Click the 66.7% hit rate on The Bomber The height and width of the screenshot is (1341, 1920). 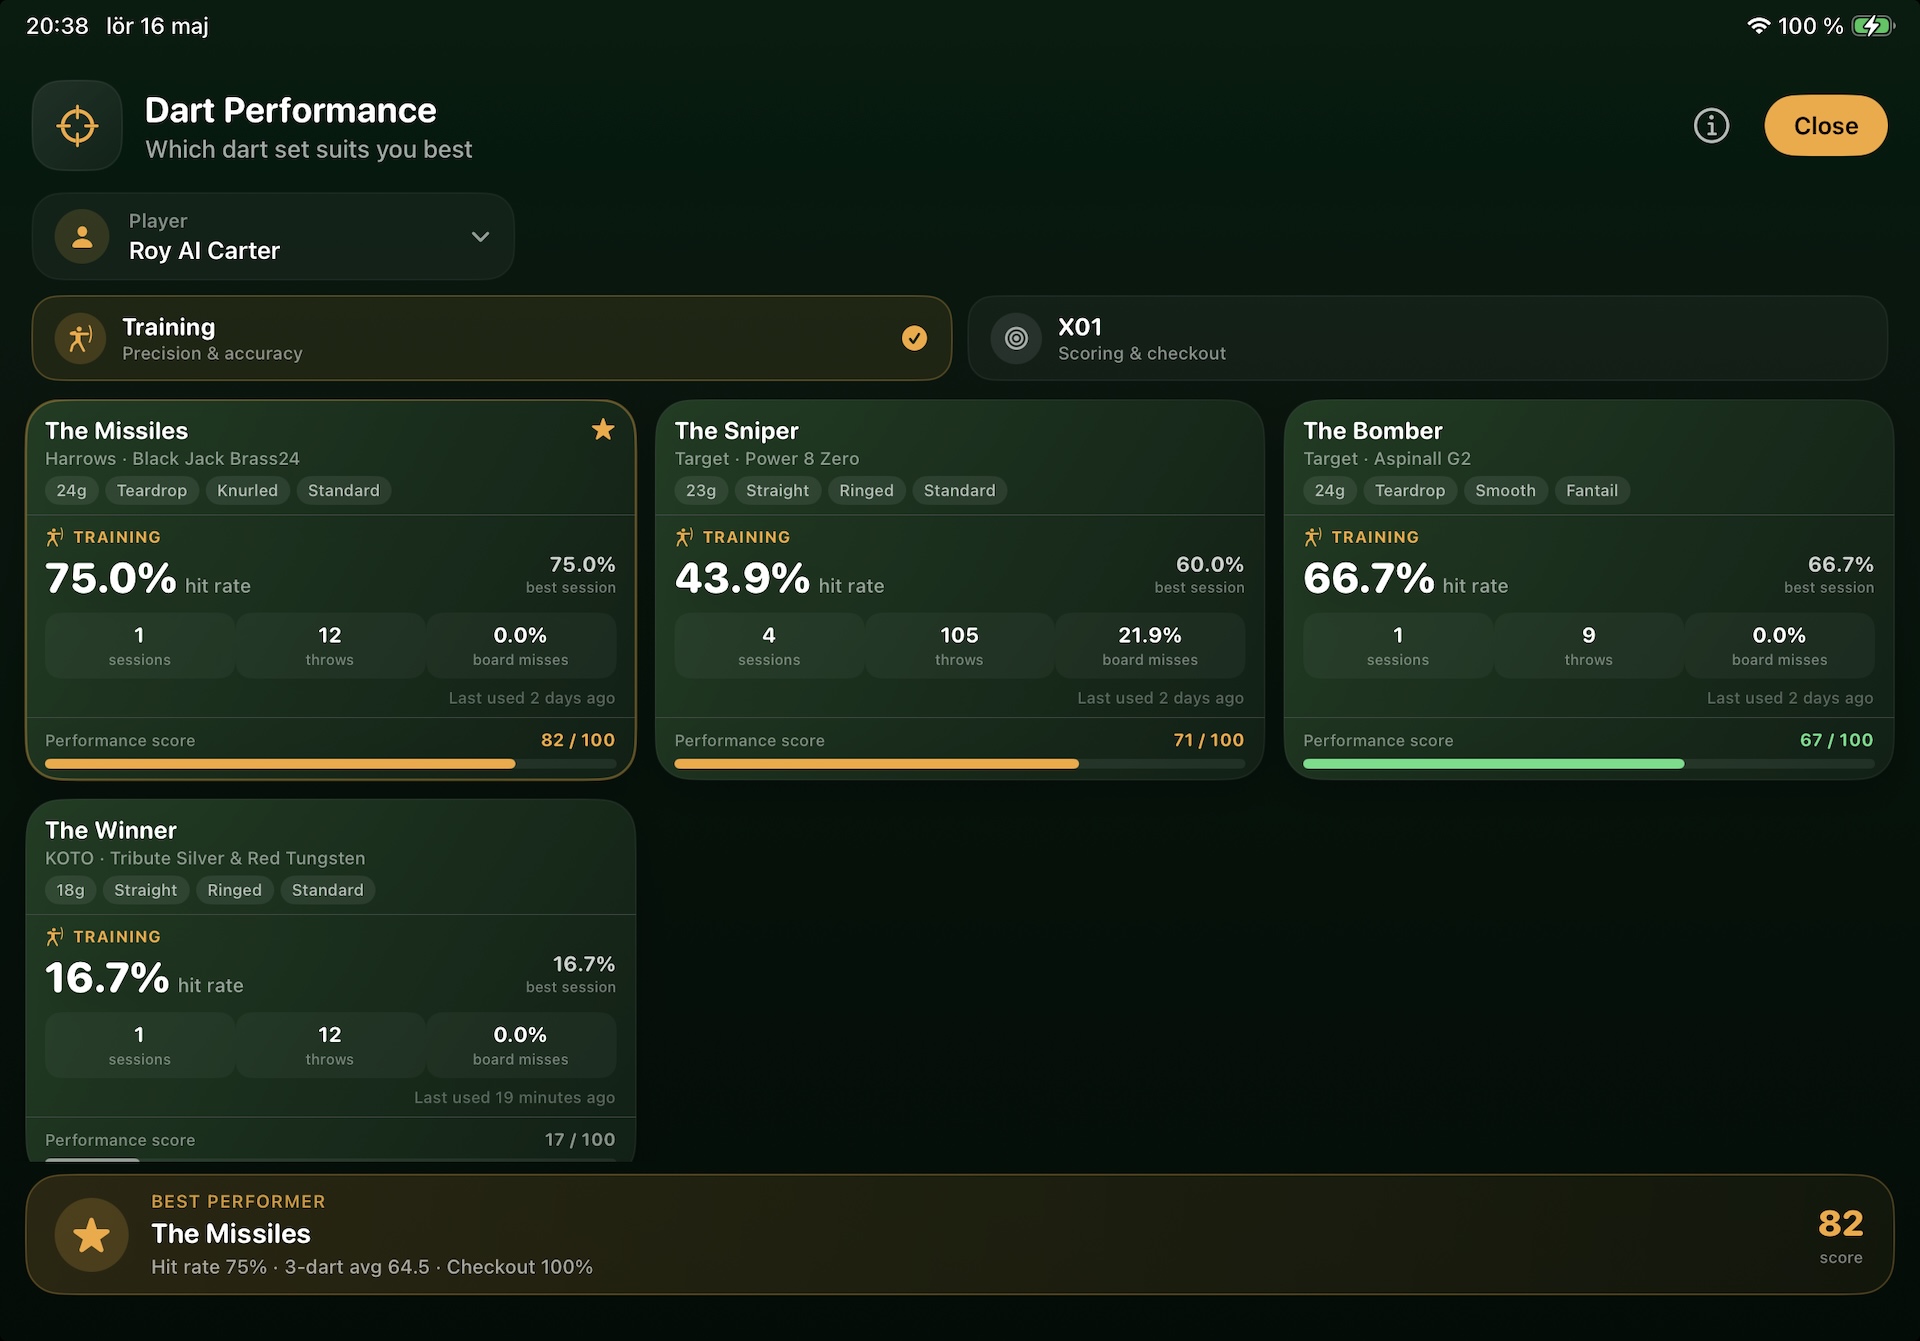tap(1369, 579)
